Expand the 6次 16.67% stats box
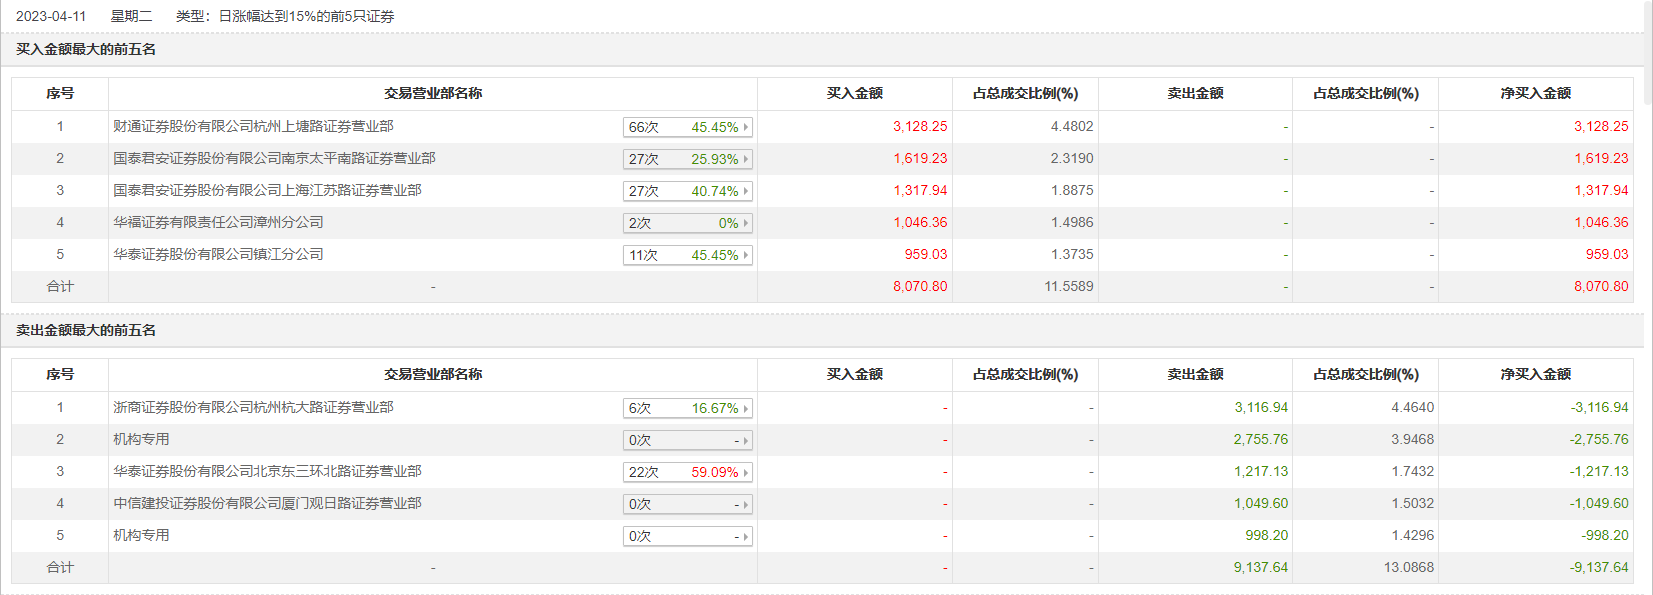The width and height of the screenshot is (1653, 595). coord(687,408)
